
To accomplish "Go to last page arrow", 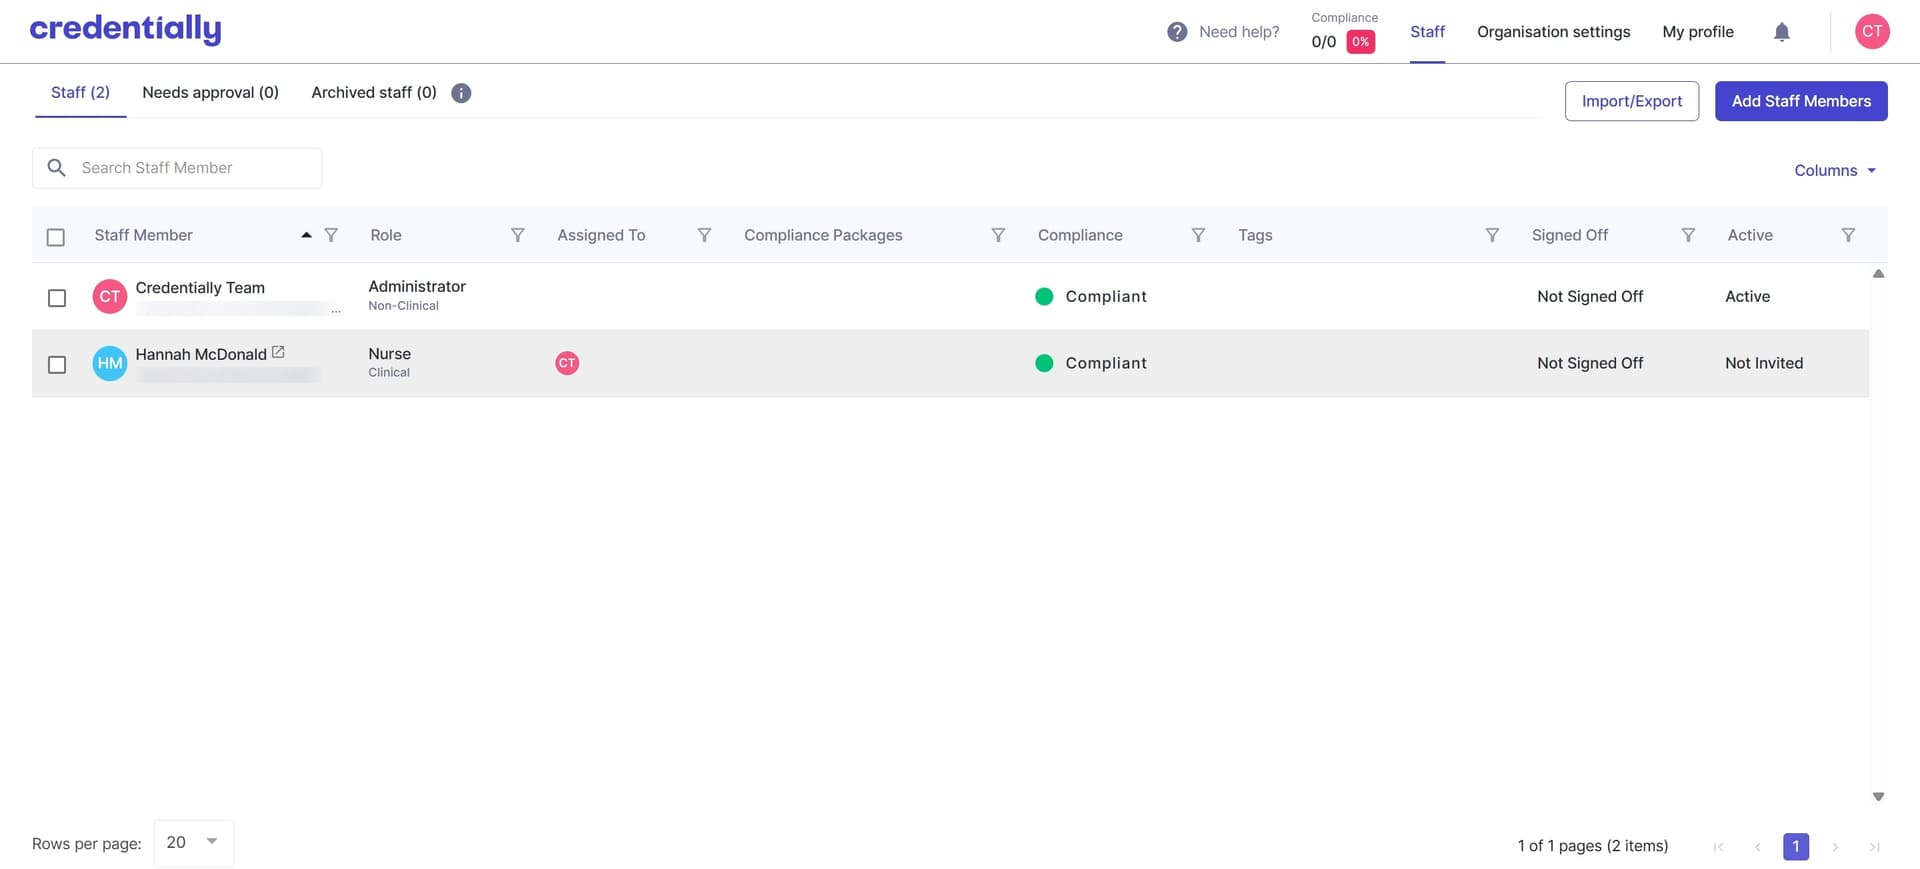I will (x=1874, y=847).
